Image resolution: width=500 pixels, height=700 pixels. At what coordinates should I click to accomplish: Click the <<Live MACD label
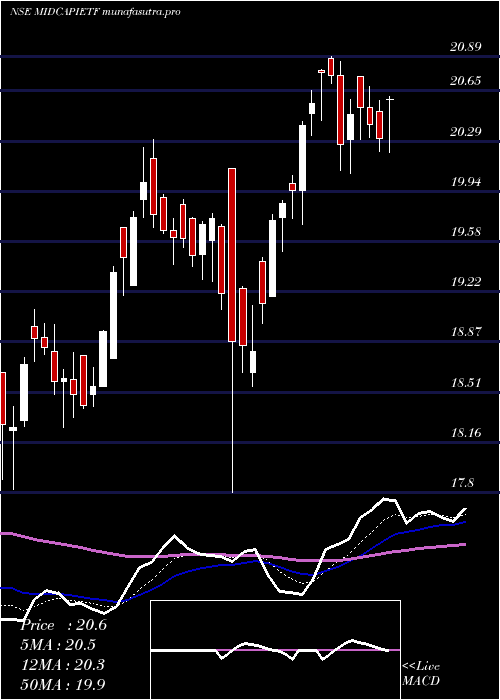tap(421, 674)
